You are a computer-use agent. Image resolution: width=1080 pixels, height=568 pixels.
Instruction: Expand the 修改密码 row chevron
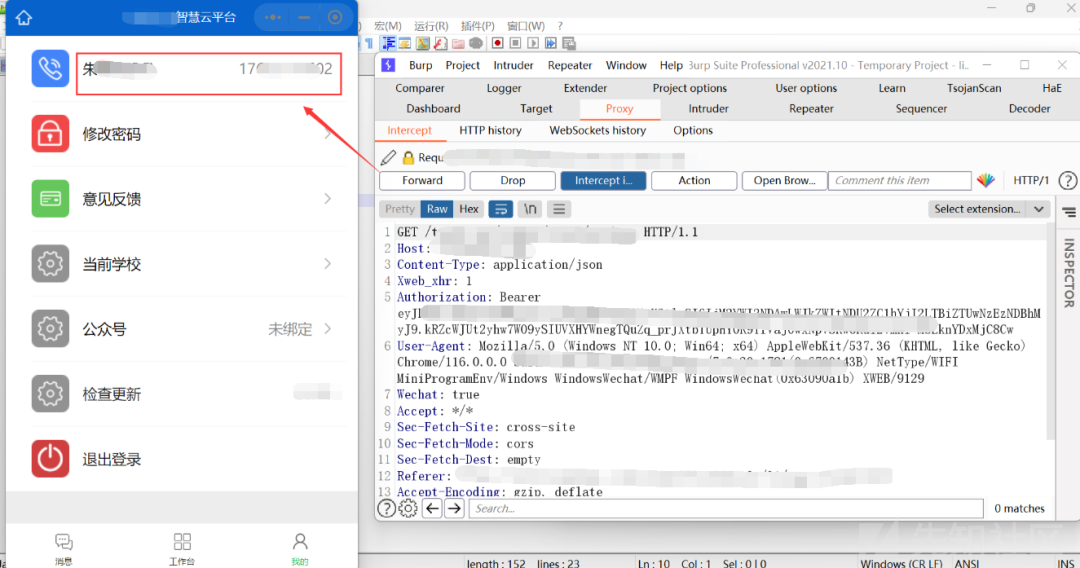328,134
